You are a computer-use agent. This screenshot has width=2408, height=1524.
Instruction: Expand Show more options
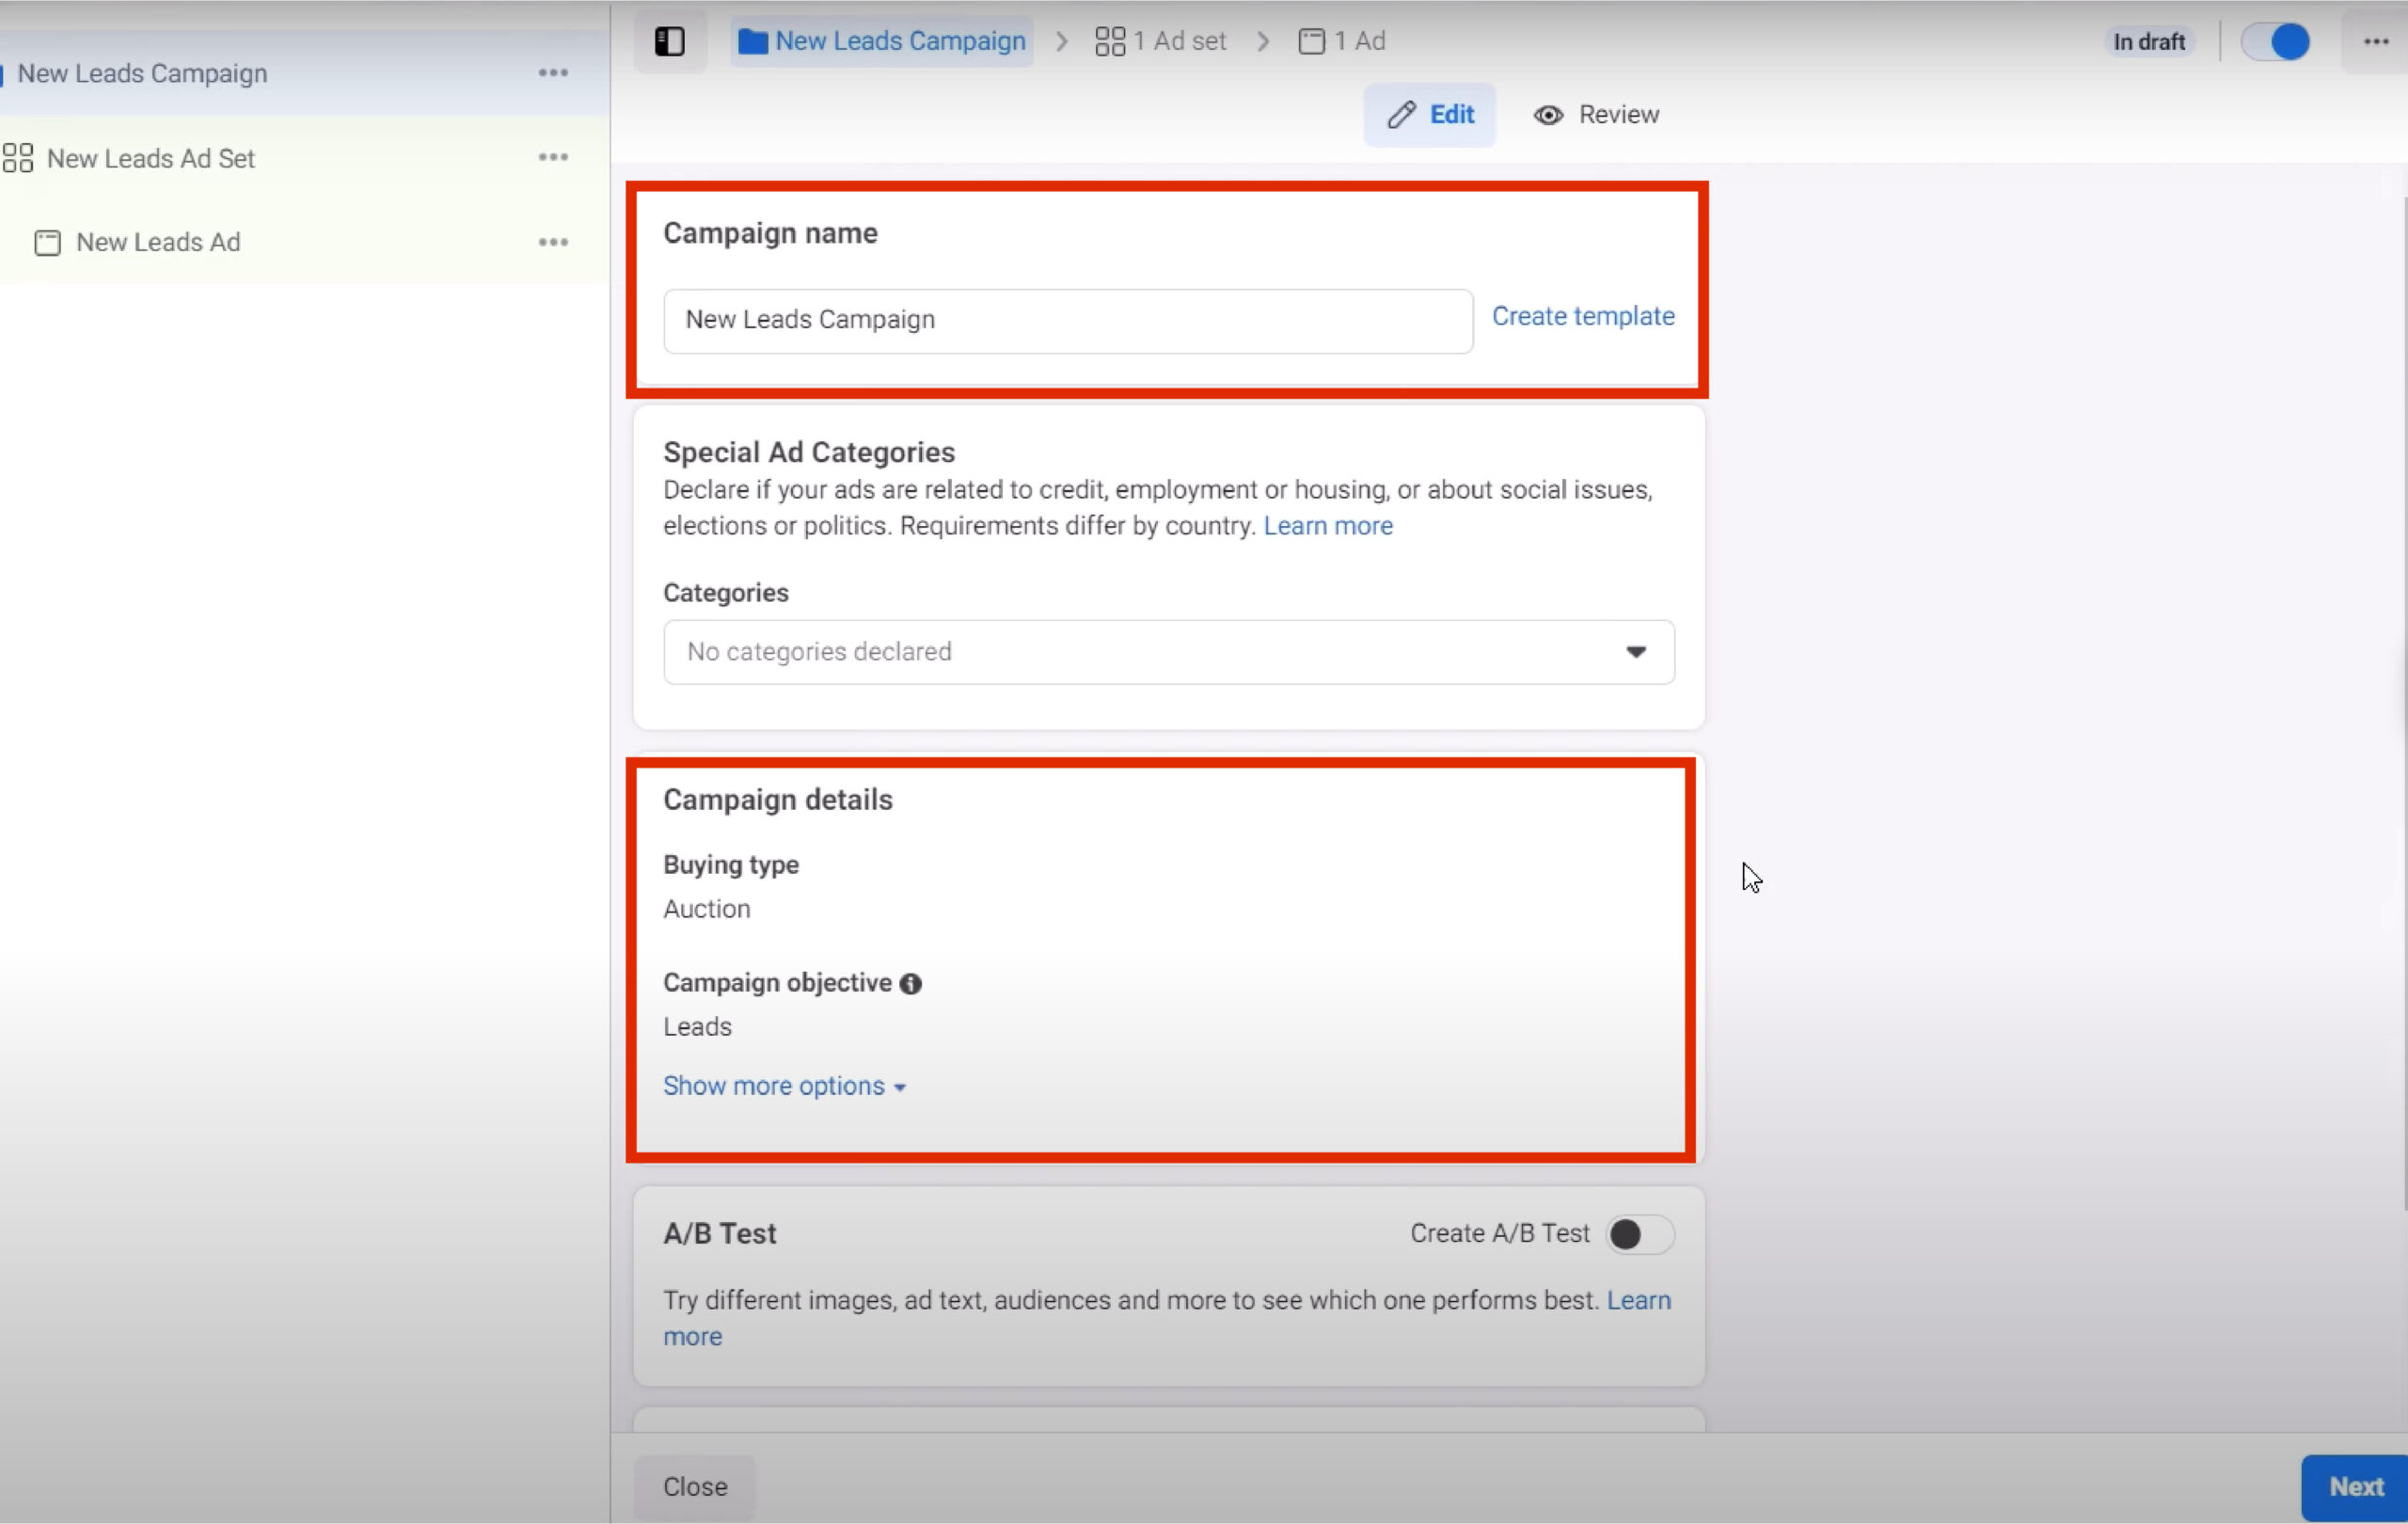(784, 1086)
